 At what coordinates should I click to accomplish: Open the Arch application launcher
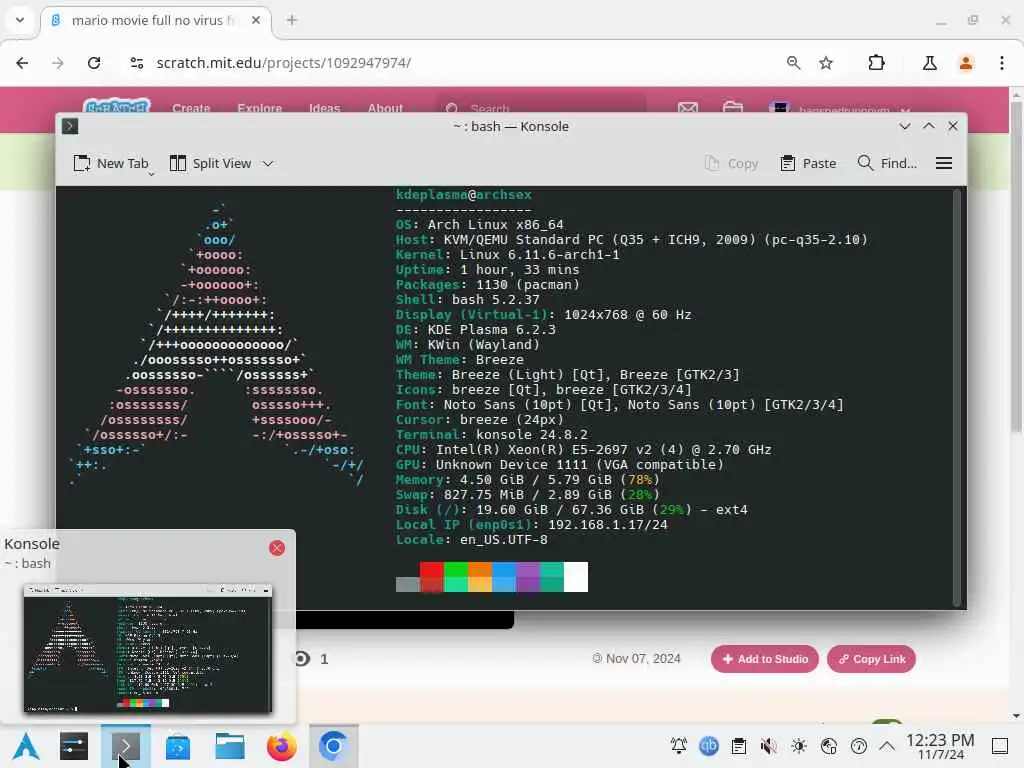click(26, 746)
